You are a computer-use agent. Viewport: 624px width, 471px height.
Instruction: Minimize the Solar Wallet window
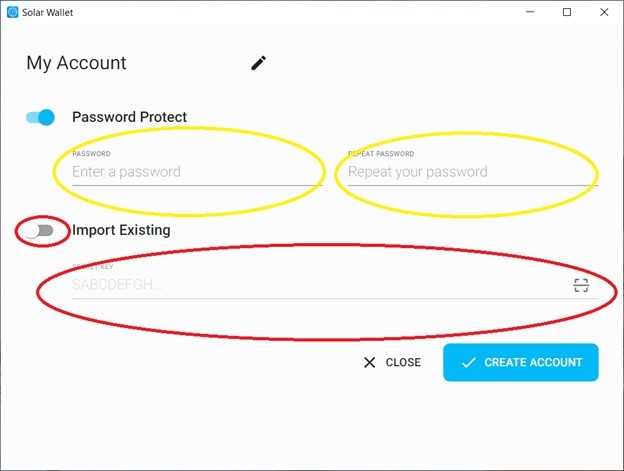click(x=530, y=12)
